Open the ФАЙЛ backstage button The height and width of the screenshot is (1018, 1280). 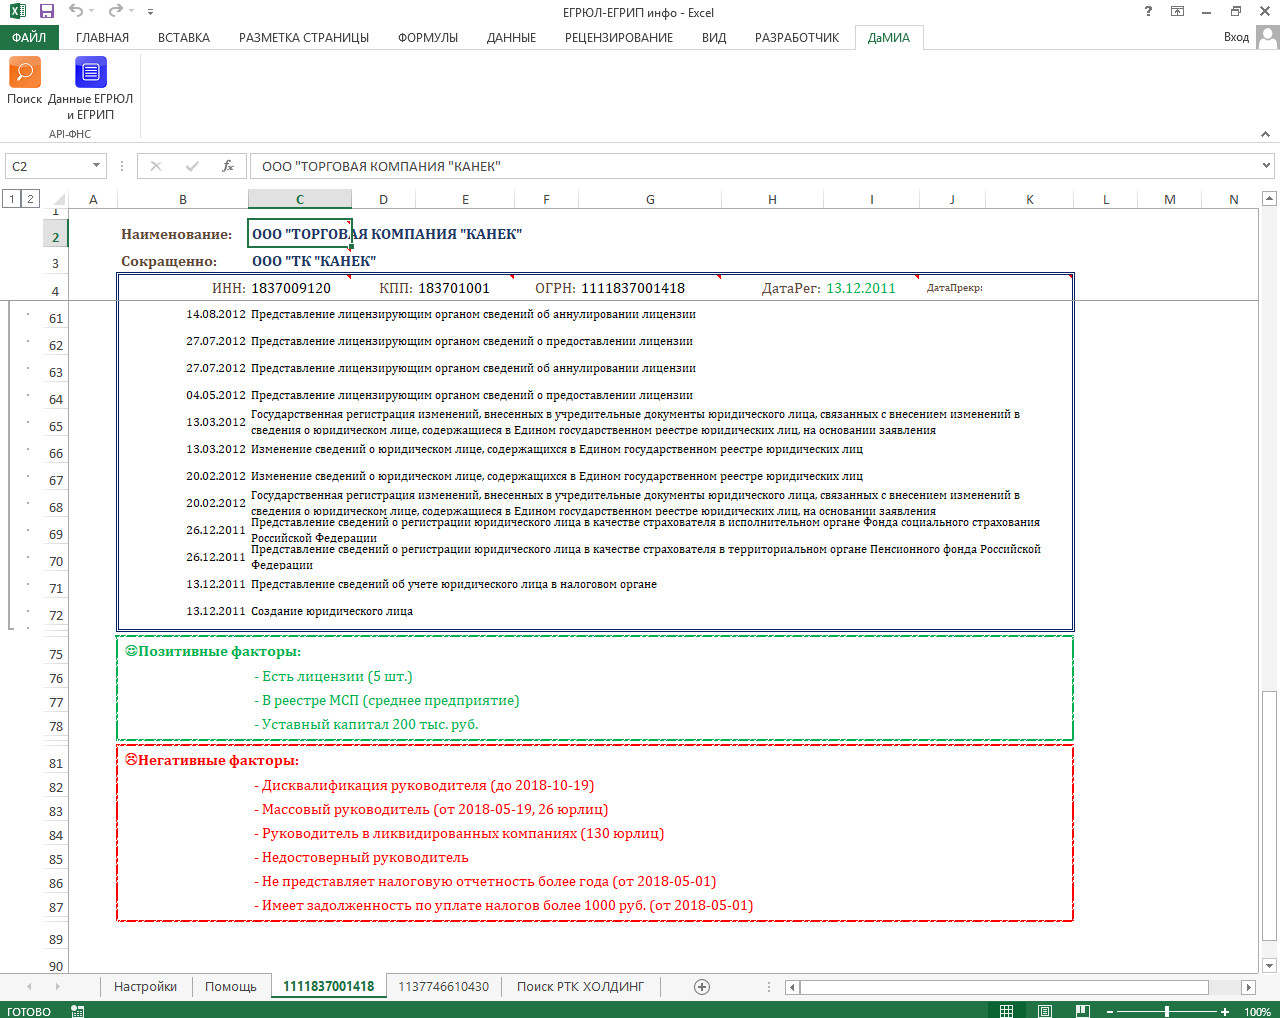click(x=29, y=37)
